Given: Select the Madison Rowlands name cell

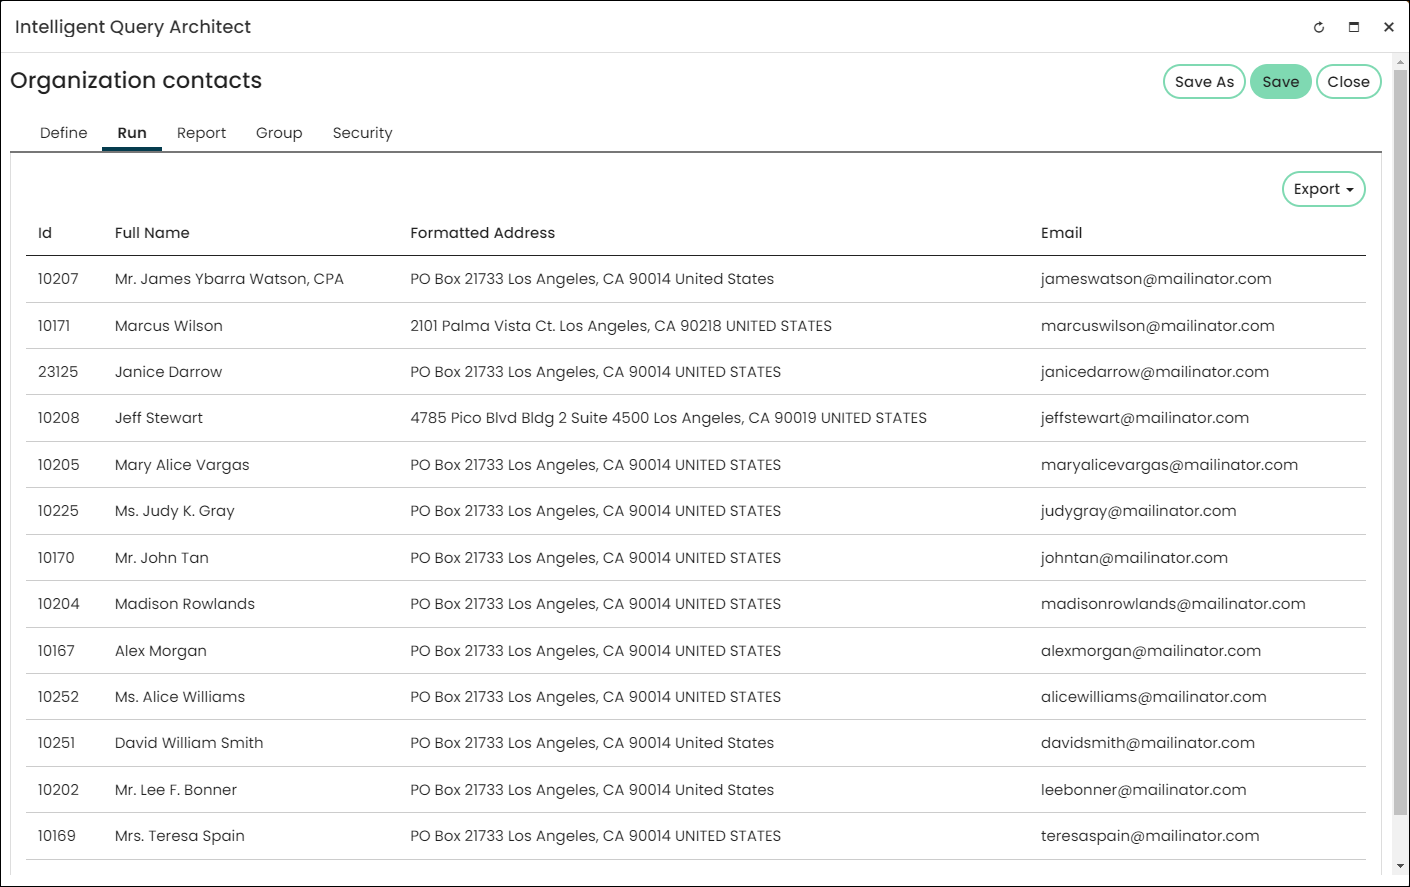Looking at the screenshot, I should pyautogui.click(x=185, y=604).
